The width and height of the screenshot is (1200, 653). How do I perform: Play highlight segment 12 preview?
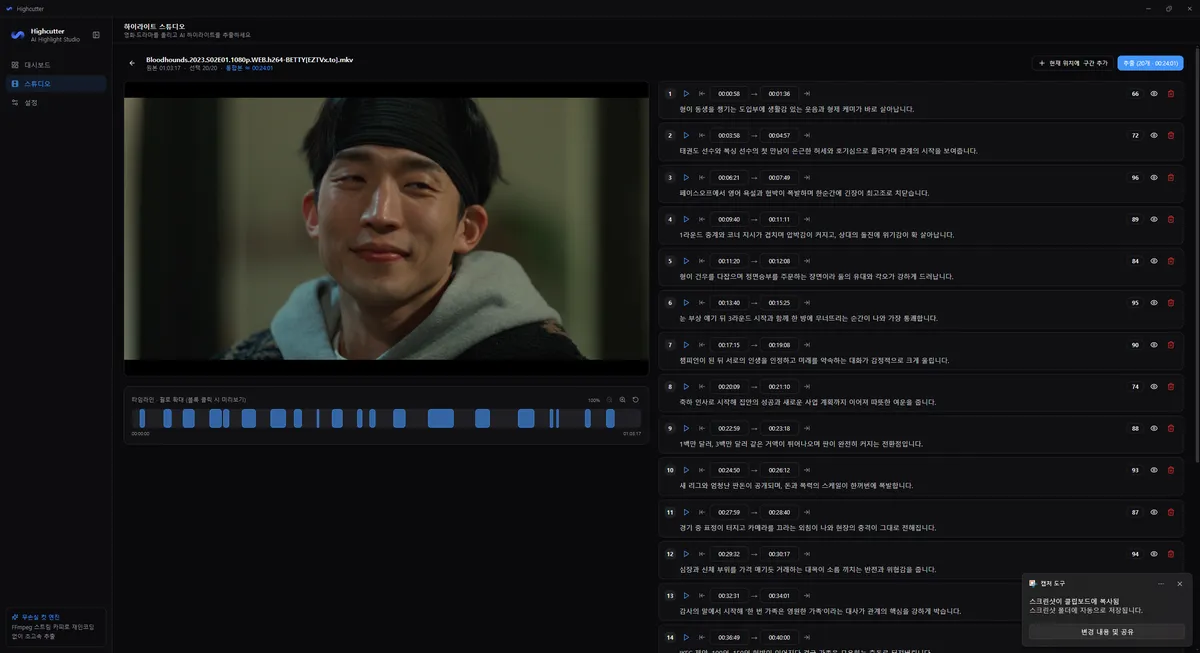686,554
